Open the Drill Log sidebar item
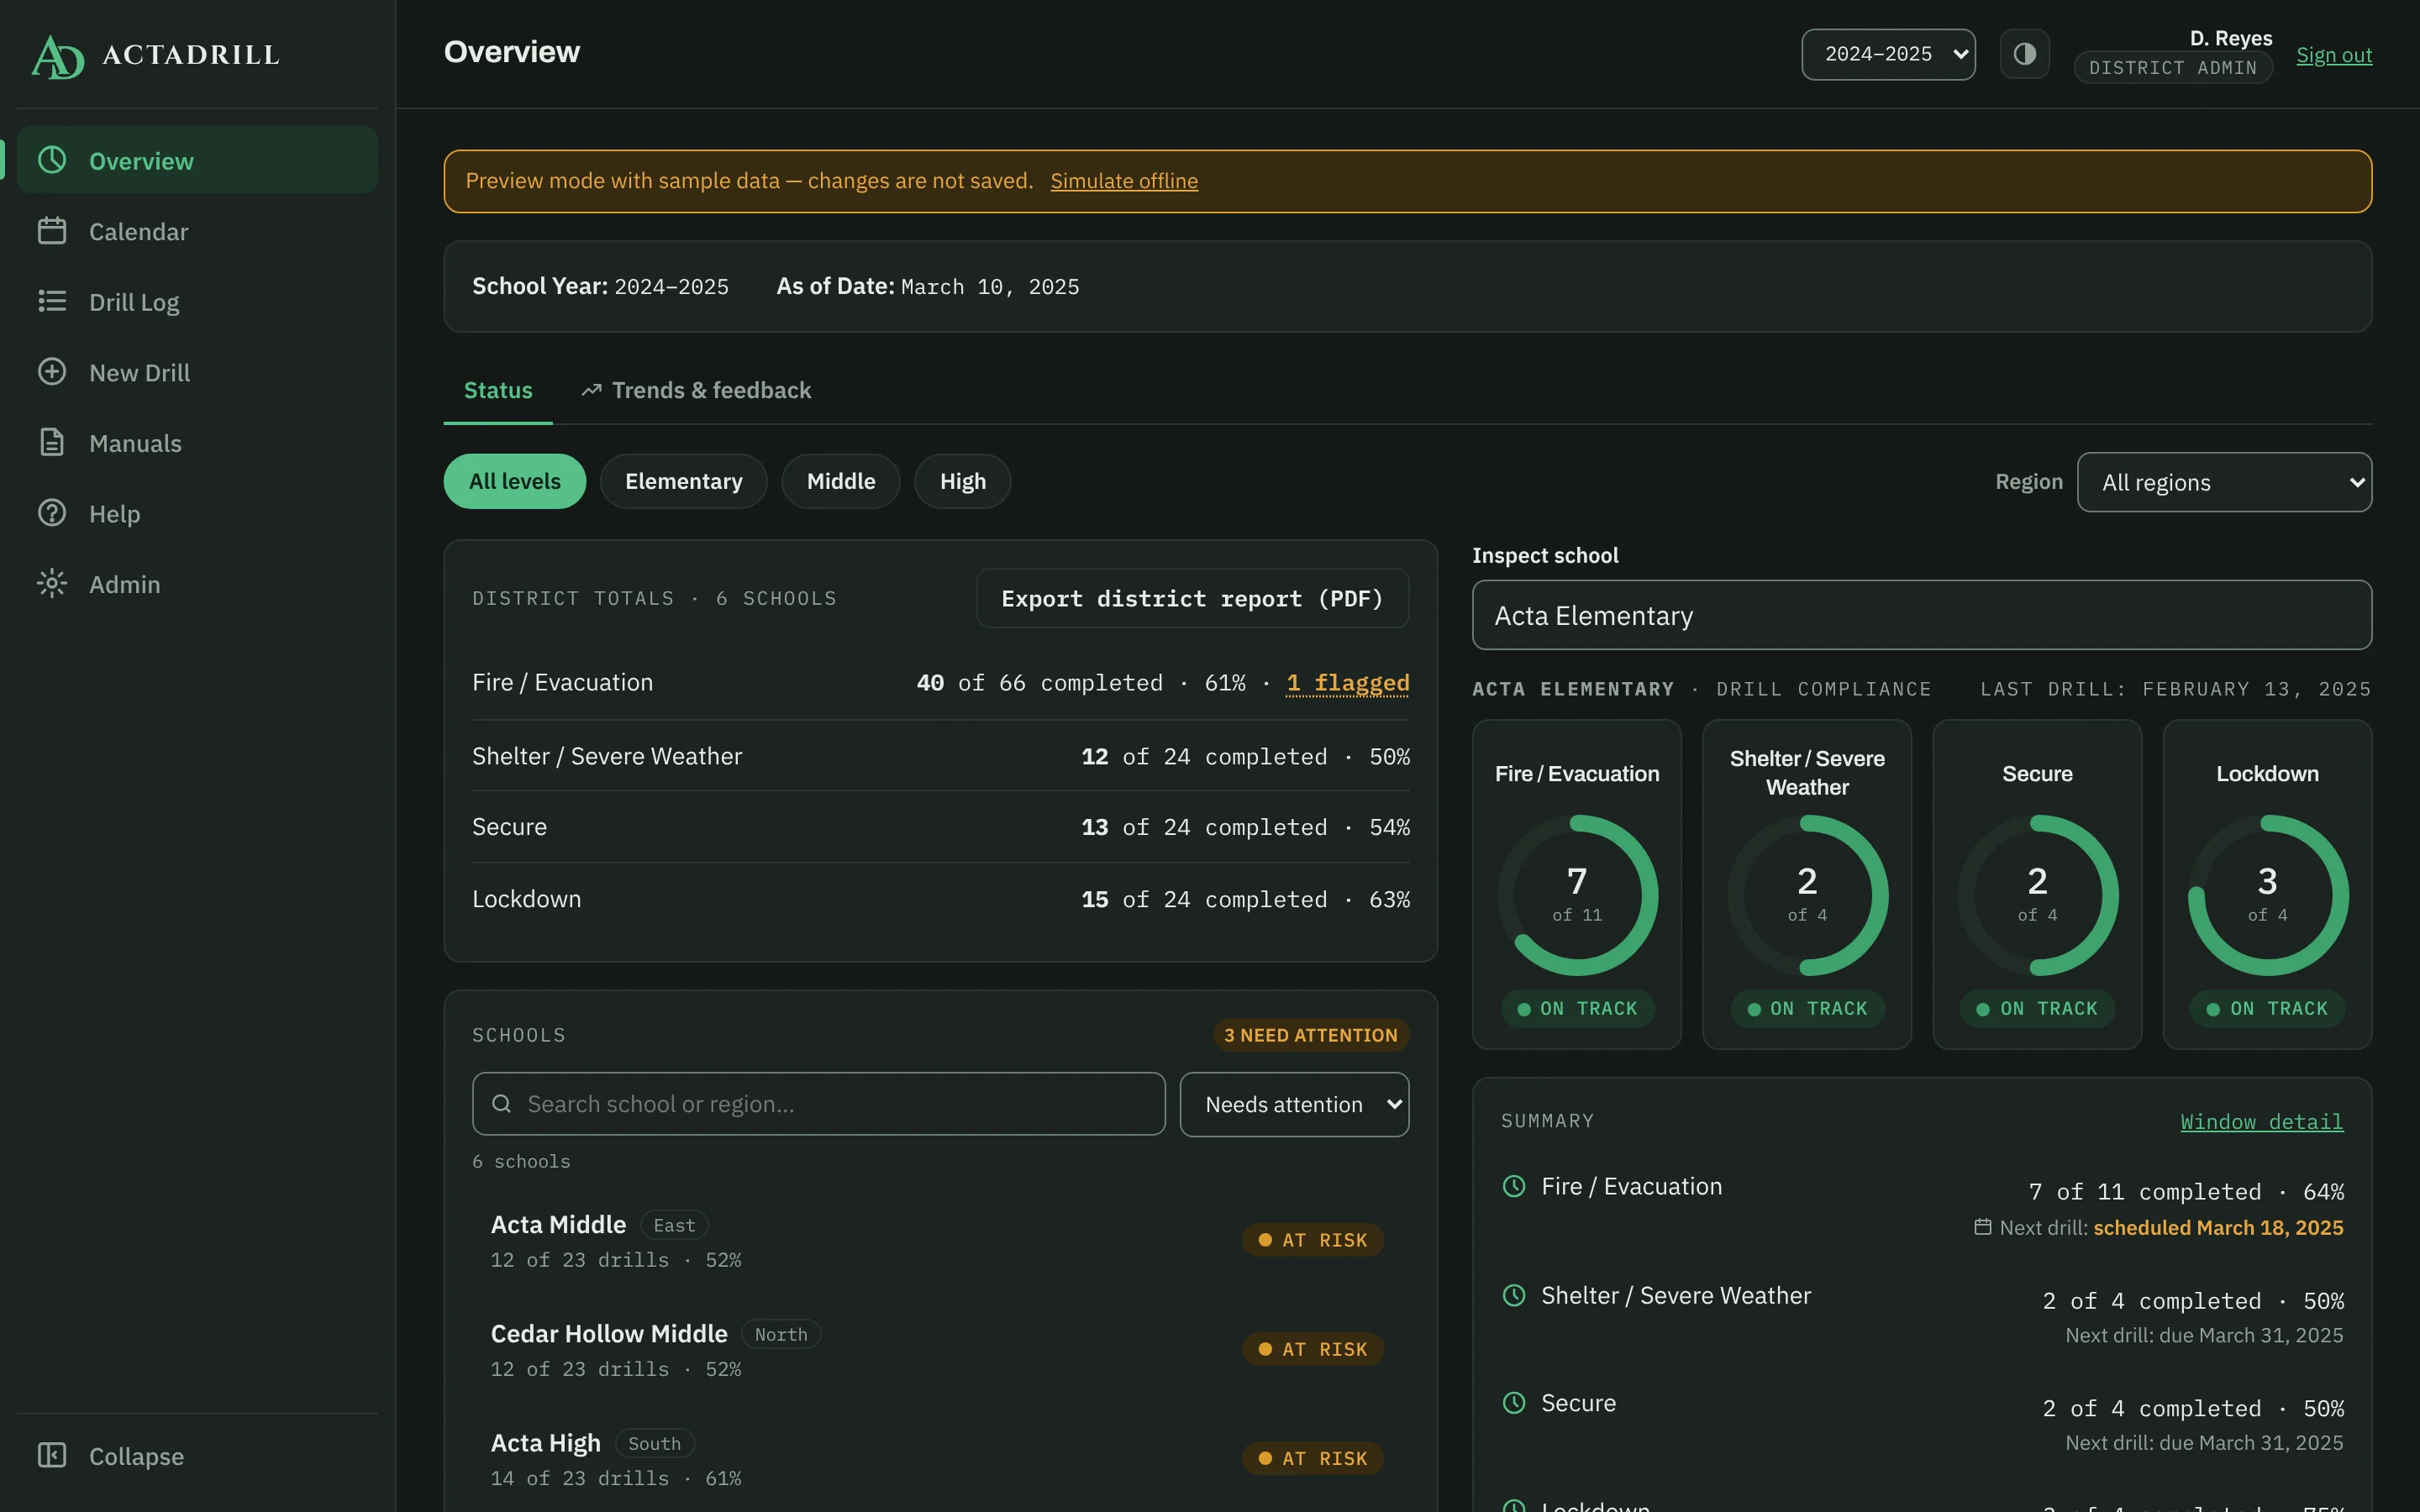 (x=198, y=301)
